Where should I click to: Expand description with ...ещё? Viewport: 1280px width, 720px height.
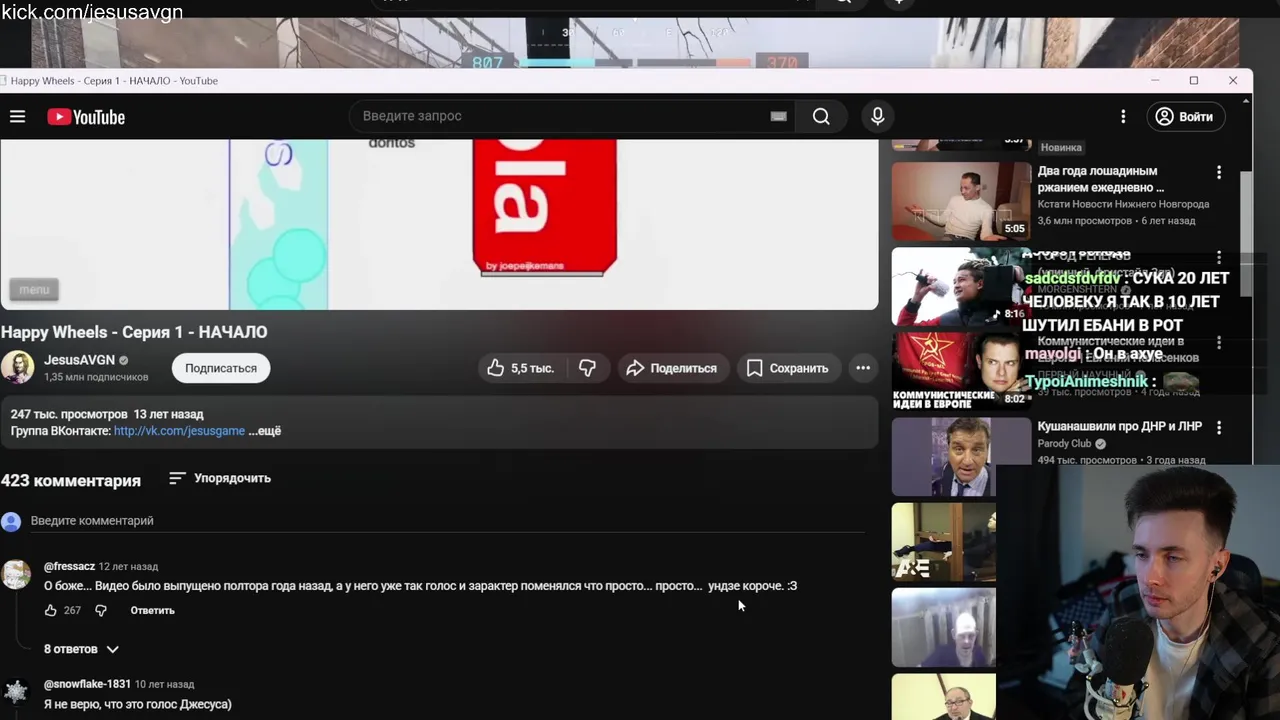(265, 431)
